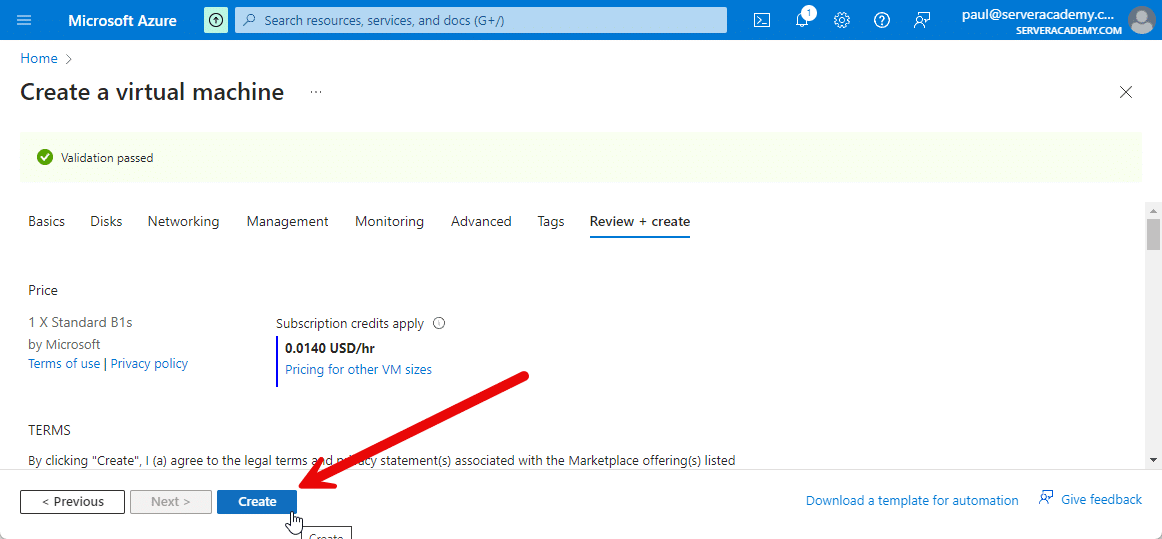The height and width of the screenshot is (539, 1162).
Task: Open the Azure portal hamburger menu
Action: tap(24, 20)
